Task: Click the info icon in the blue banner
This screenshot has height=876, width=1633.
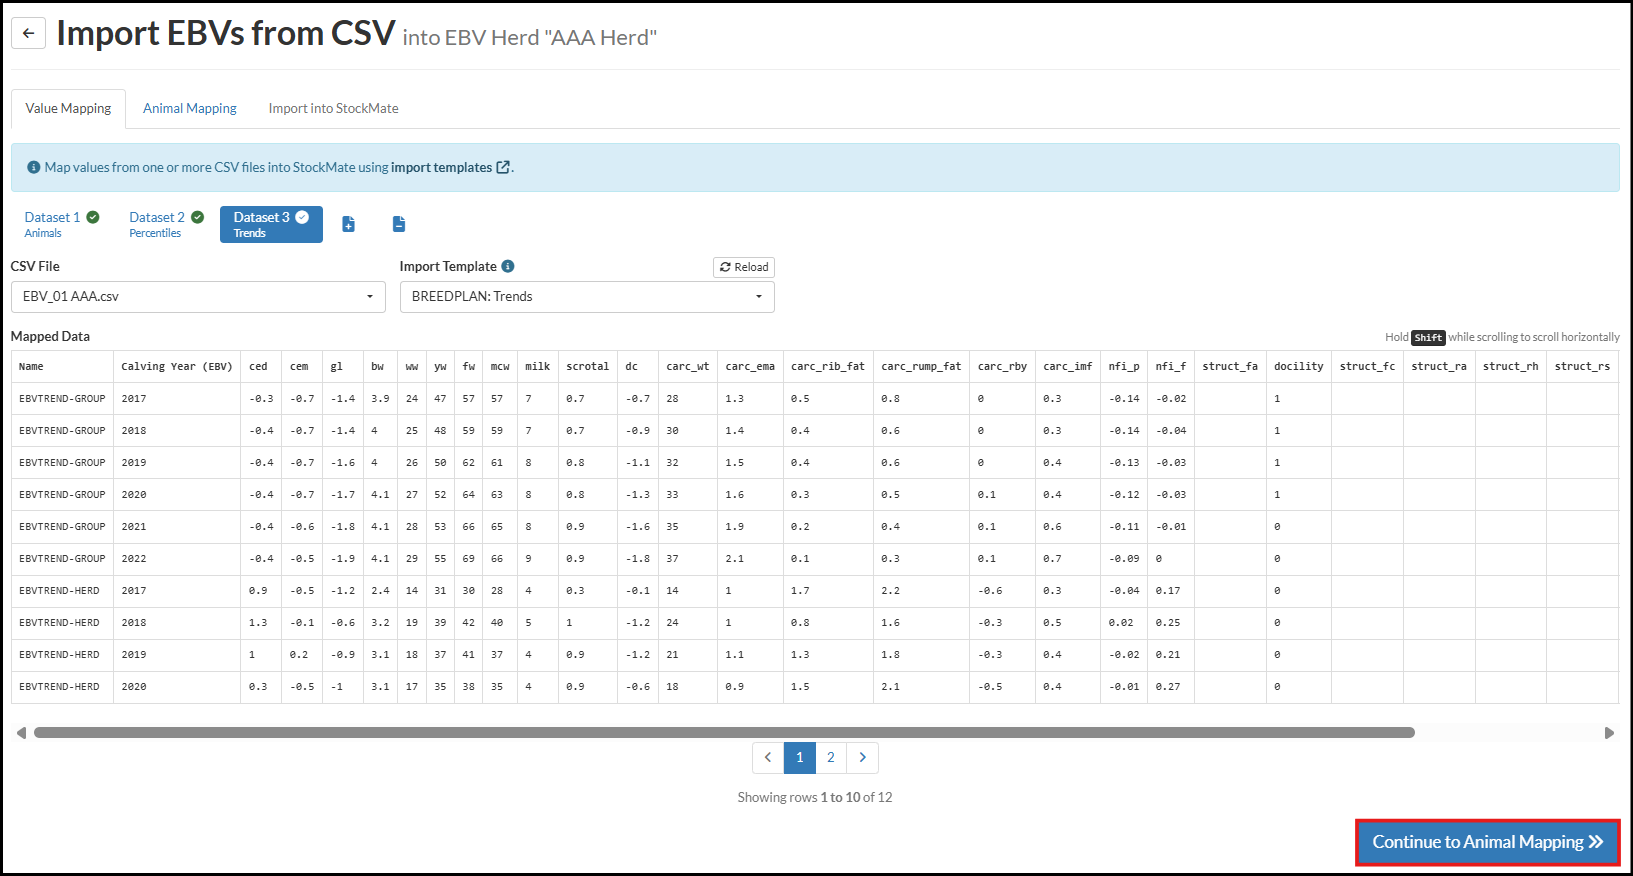Action: point(33,168)
